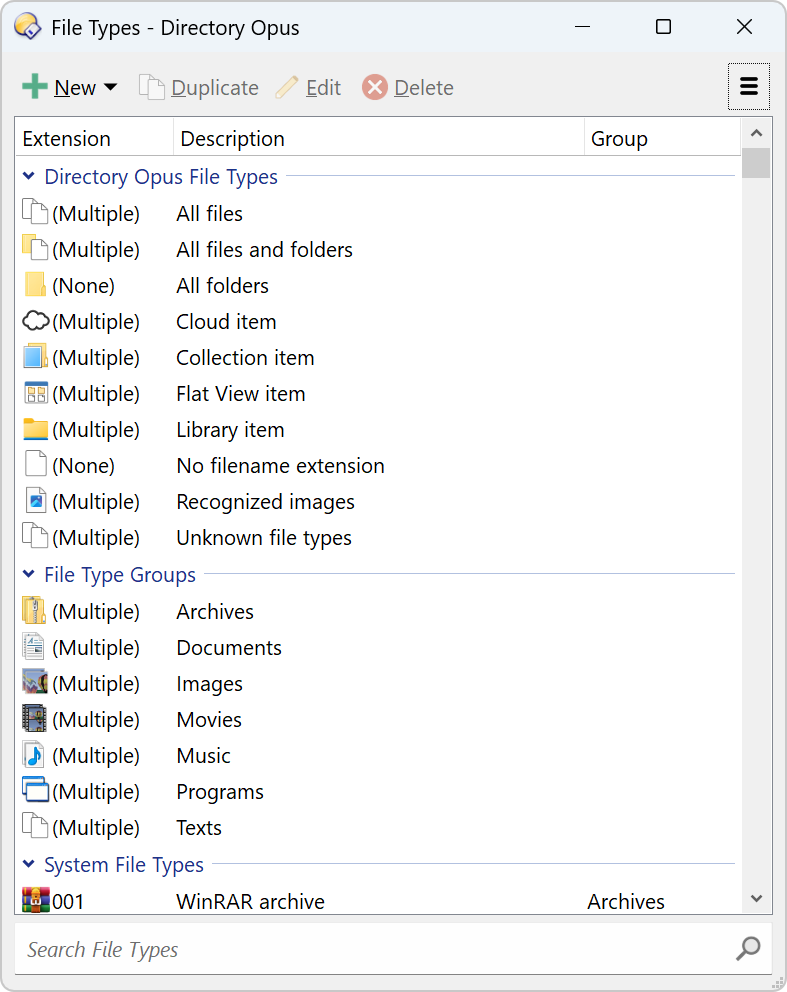This screenshot has width=787, height=992.
Task: Collapse the File Type Groups section
Action: pyautogui.click(x=29, y=576)
